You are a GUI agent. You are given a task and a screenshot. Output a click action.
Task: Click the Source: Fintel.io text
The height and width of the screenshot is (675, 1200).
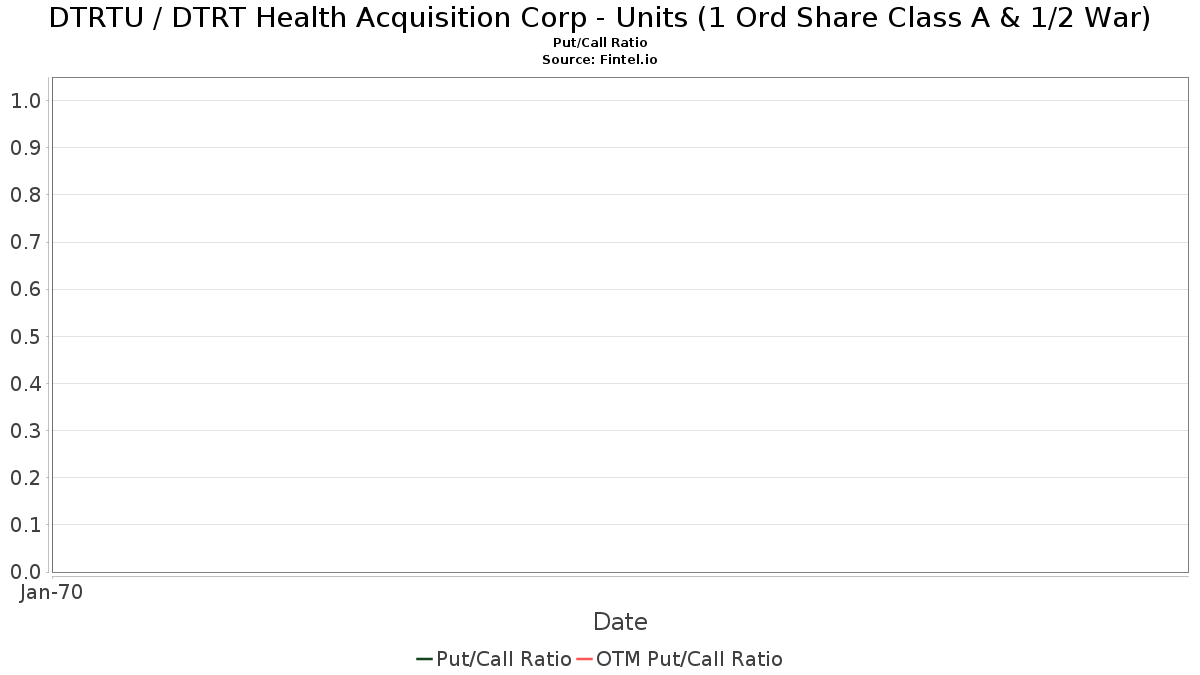click(600, 60)
